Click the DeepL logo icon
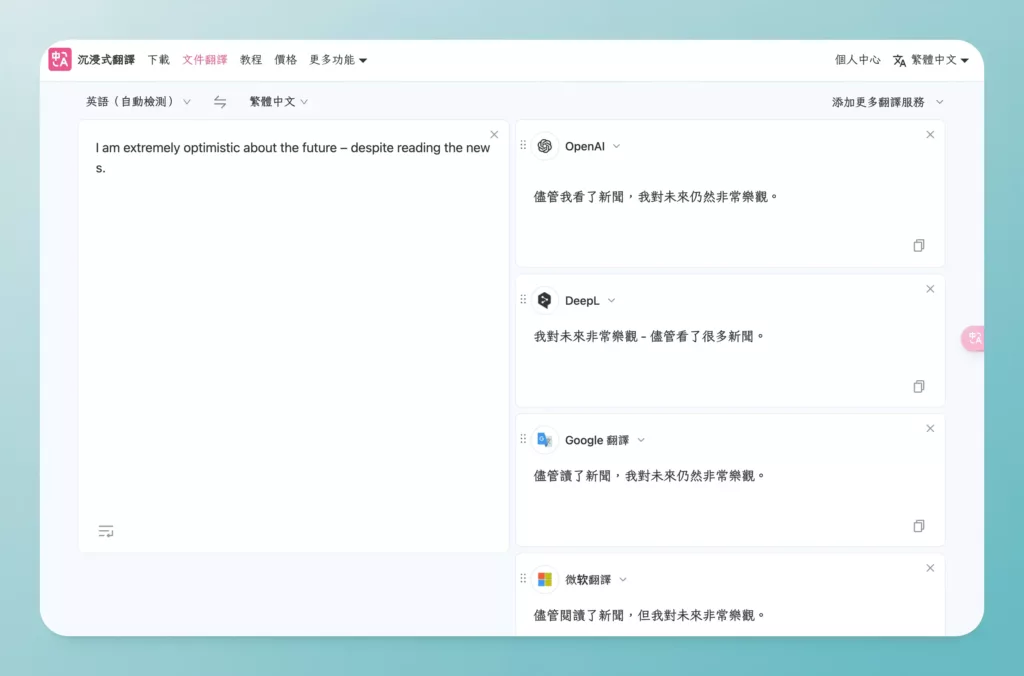Image resolution: width=1024 pixels, height=676 pixels. [x=545, y=300]
